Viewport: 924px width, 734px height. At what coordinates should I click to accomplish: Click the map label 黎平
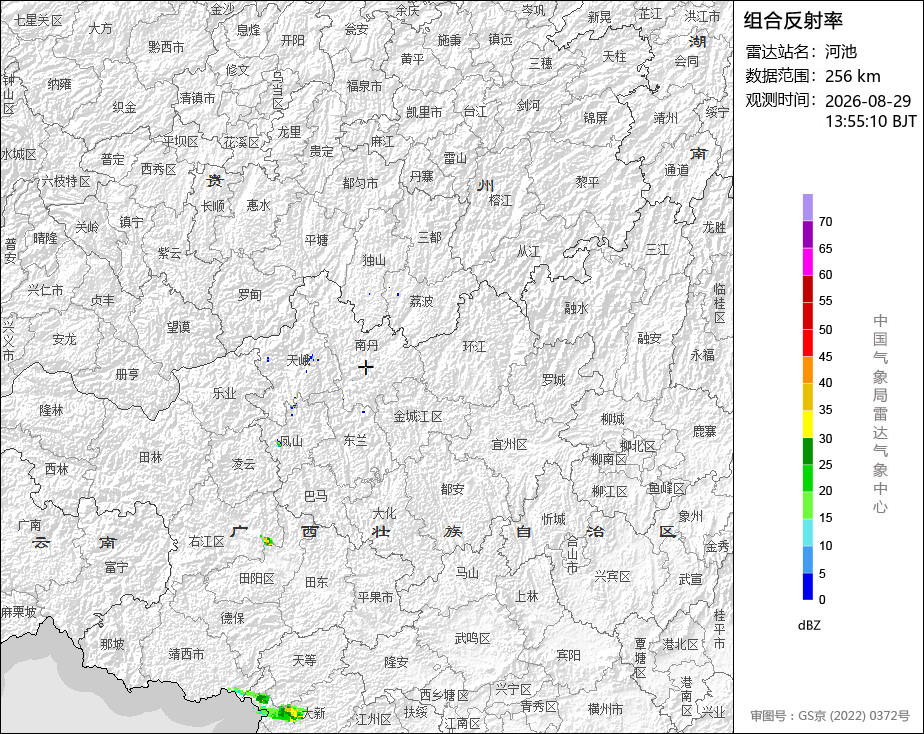[x=588, y=182]
